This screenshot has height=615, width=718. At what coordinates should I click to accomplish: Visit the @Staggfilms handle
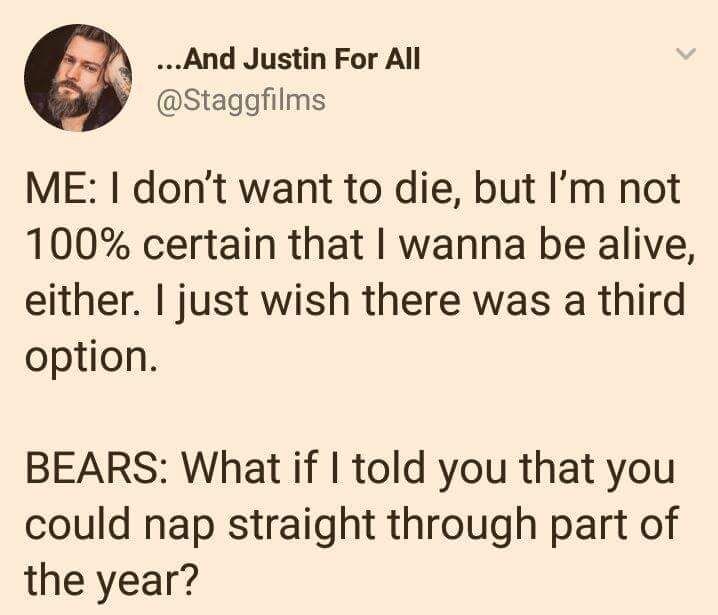pos(241,101)
